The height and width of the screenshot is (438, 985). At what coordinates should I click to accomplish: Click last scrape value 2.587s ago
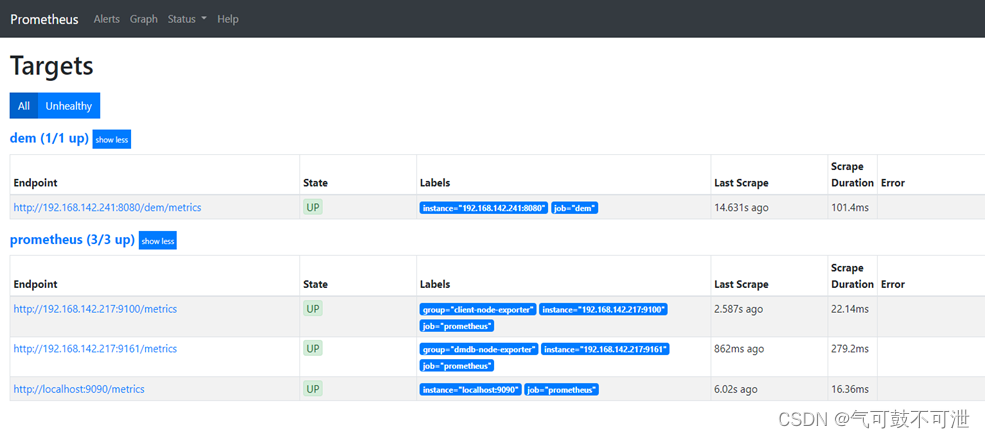tap(739, 309)
